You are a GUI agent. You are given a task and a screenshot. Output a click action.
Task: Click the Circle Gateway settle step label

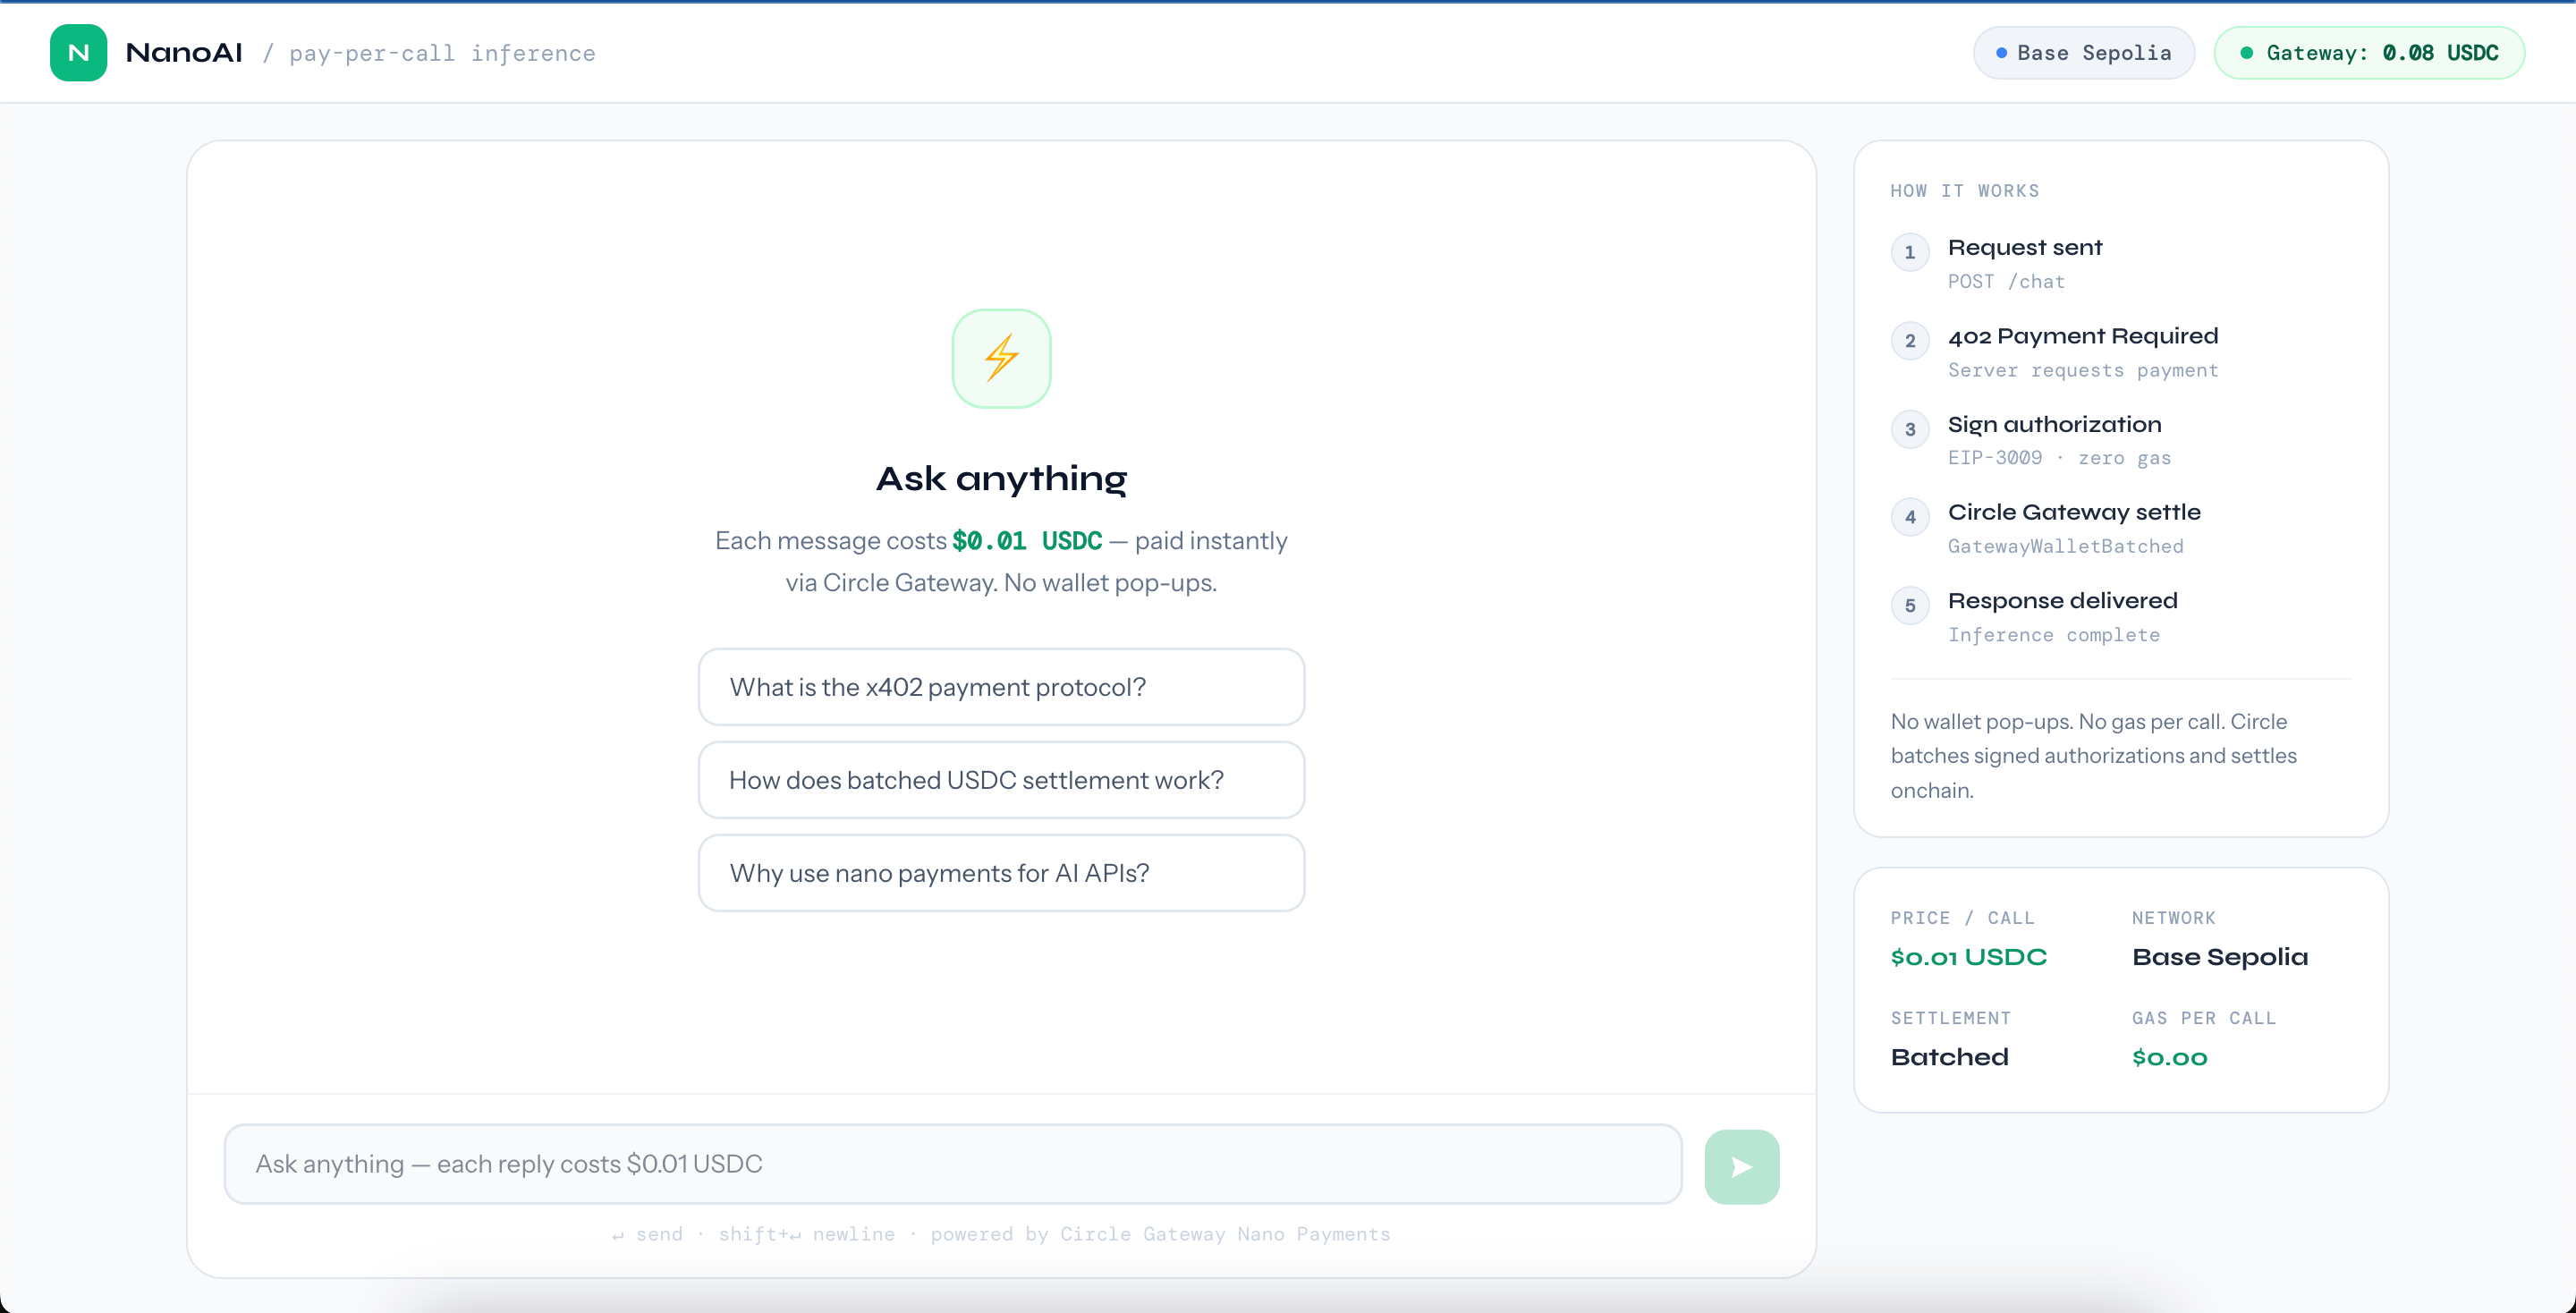pos(2074,512)
